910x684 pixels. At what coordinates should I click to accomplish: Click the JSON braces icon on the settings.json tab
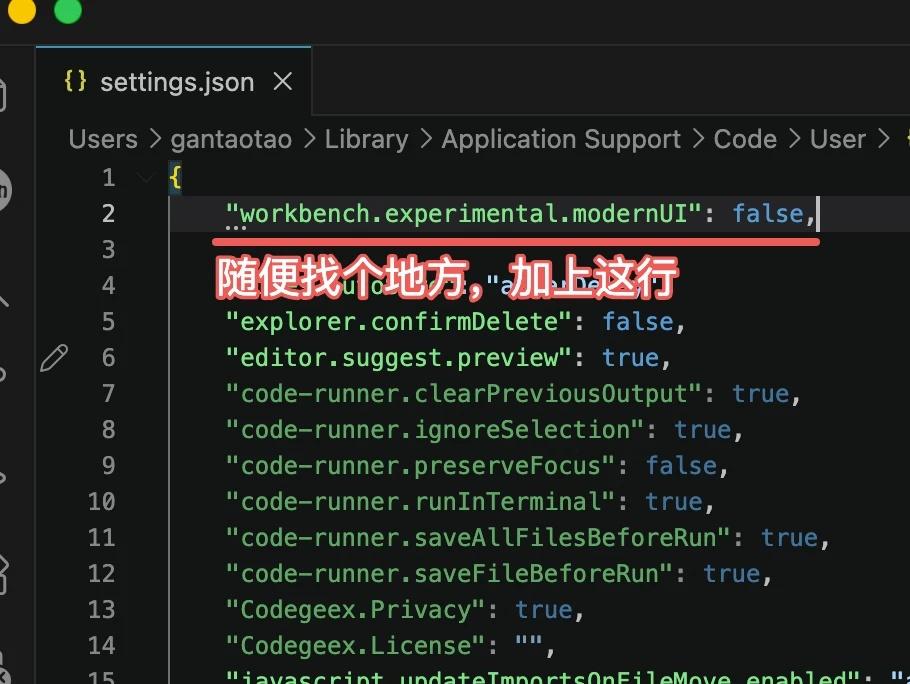(x=75, y=81)
